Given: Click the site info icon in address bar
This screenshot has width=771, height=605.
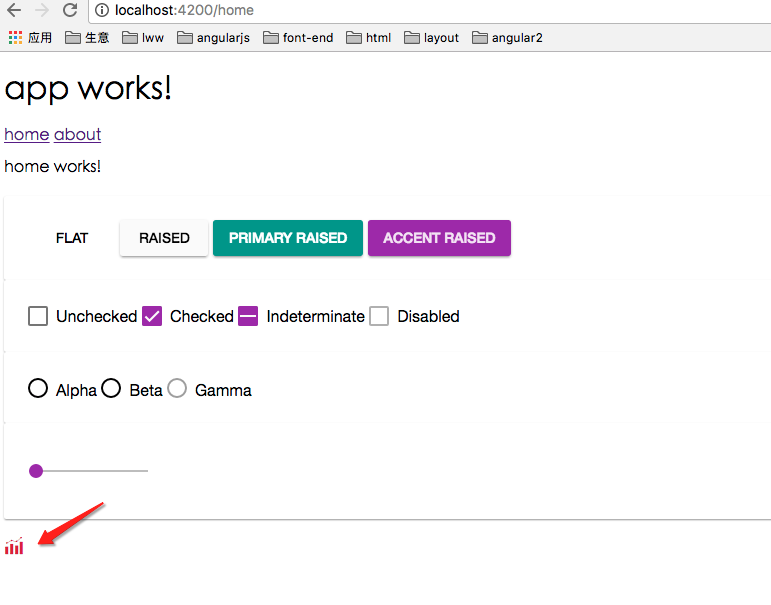Looking at the screenshot, I should (102, 10).
